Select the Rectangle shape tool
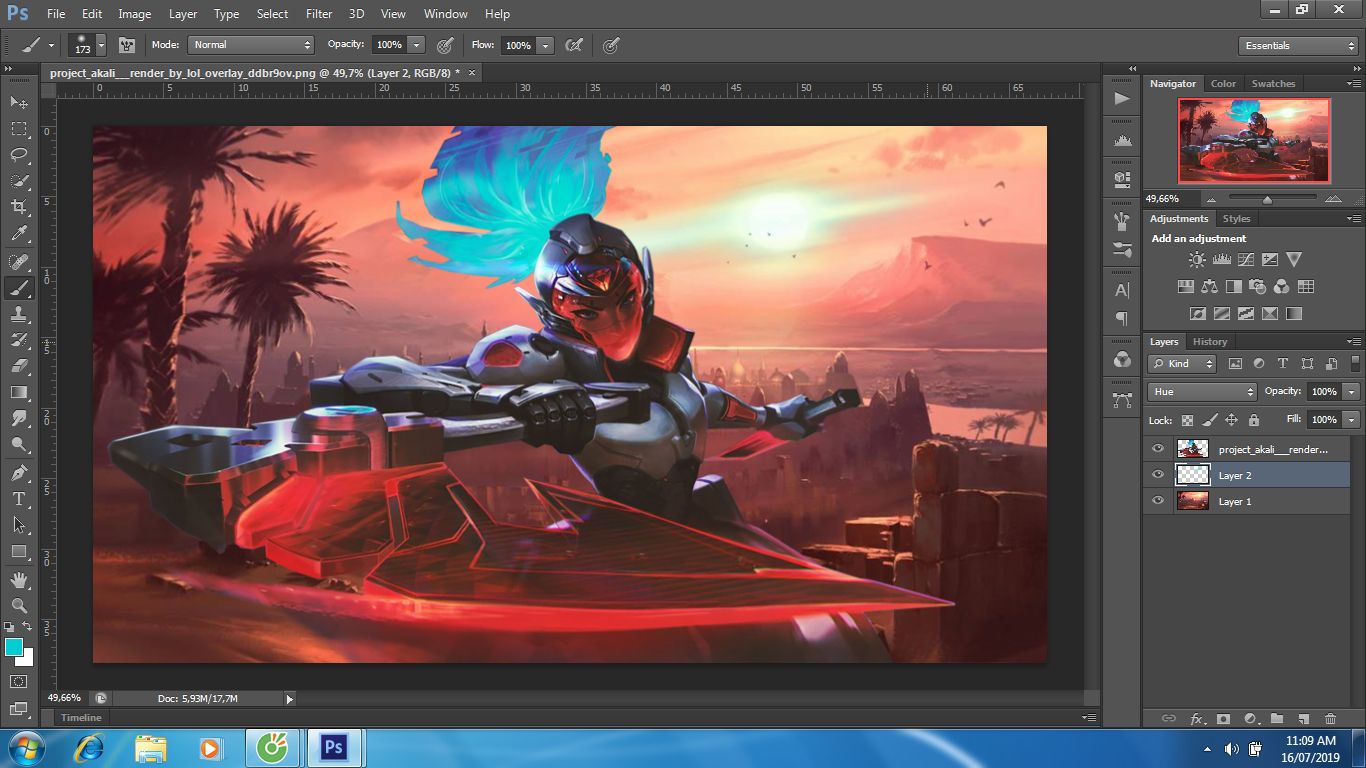The height and width of the screenshot is (768, 1366). pos(19,551)
